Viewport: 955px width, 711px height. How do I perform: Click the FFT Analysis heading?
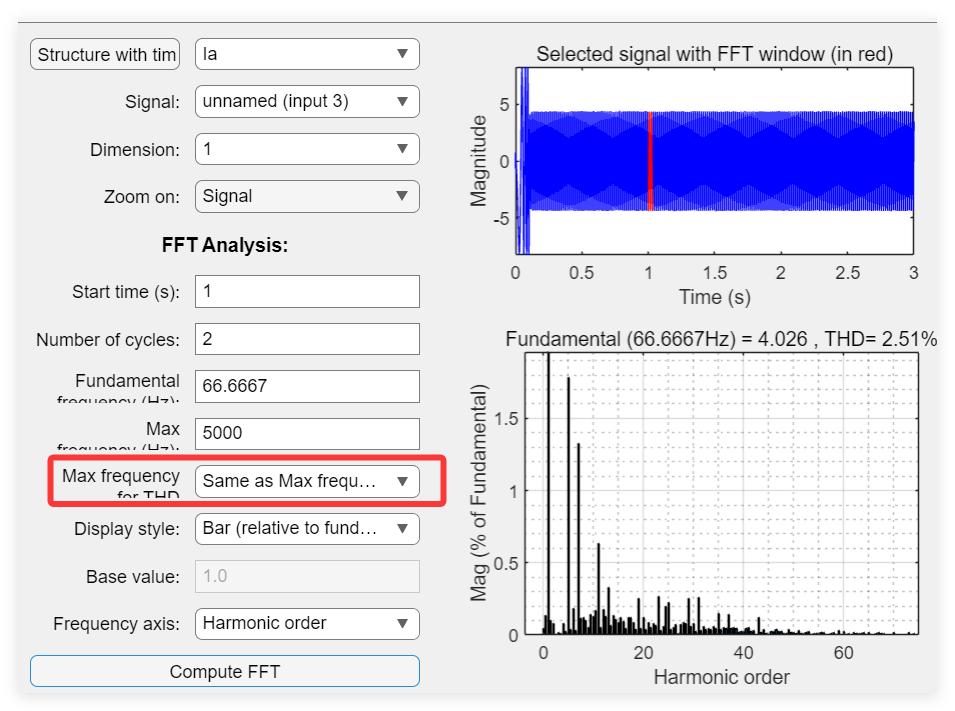[x=225, y=245]
